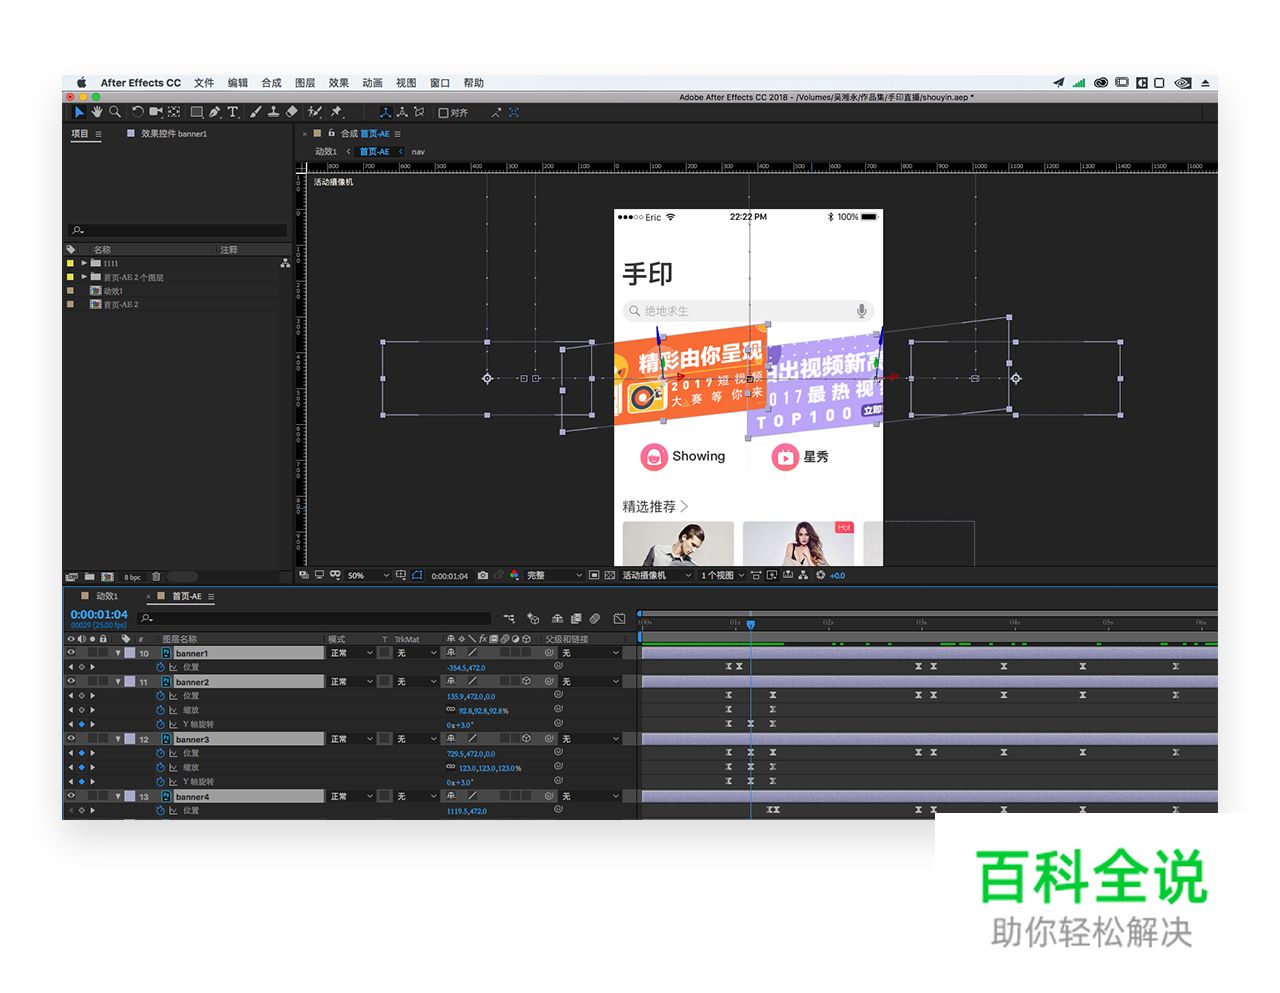The width and height of the screenshot is (1280, 993).
Task: Click the 动效1 breadcrumb in composition viewer
Action: coord(326,152)
